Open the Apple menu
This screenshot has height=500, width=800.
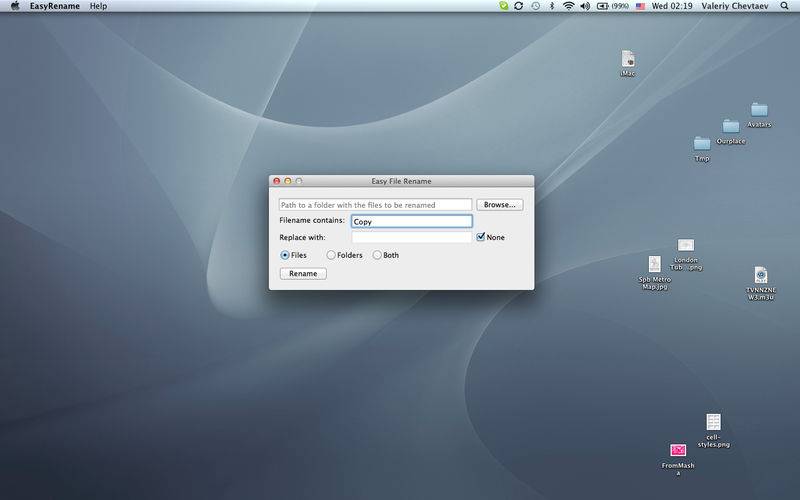click(15, 6)
